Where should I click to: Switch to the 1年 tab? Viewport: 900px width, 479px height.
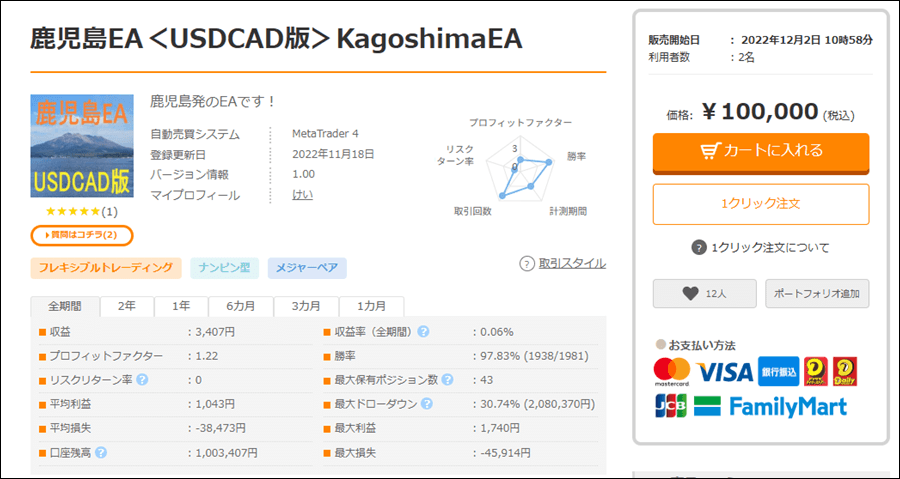(x=181, y=306)
